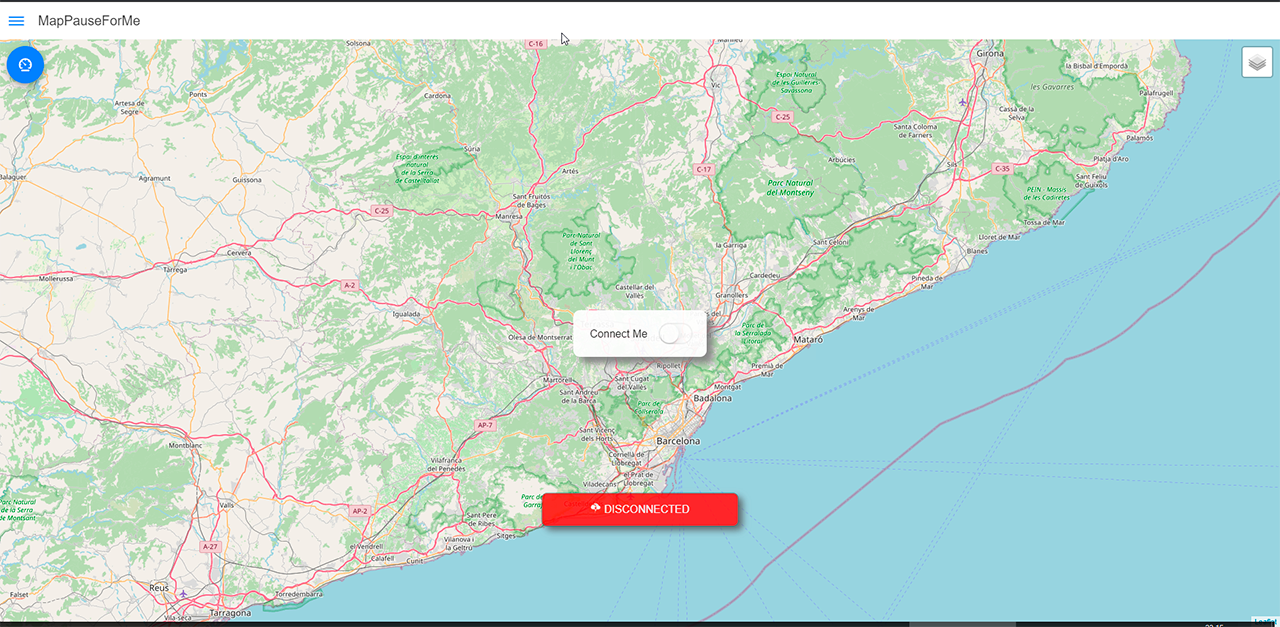
Task: Click the Parc Natural del Montseny label
Action: tap(790, 188)
